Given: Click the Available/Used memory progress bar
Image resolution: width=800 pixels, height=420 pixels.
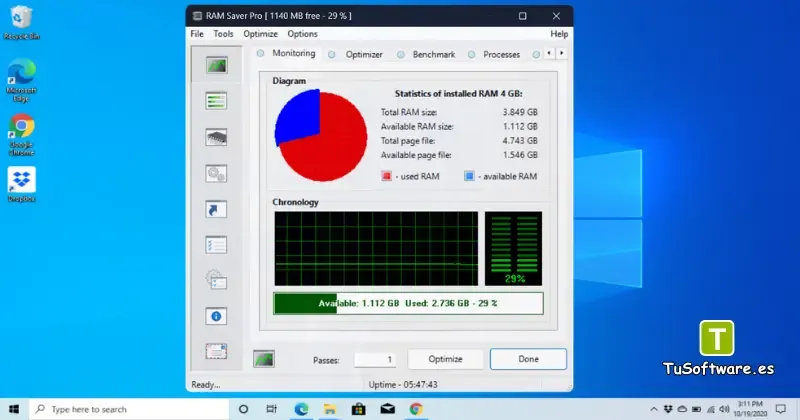Looking at the screenshot, I should (408, 303).
